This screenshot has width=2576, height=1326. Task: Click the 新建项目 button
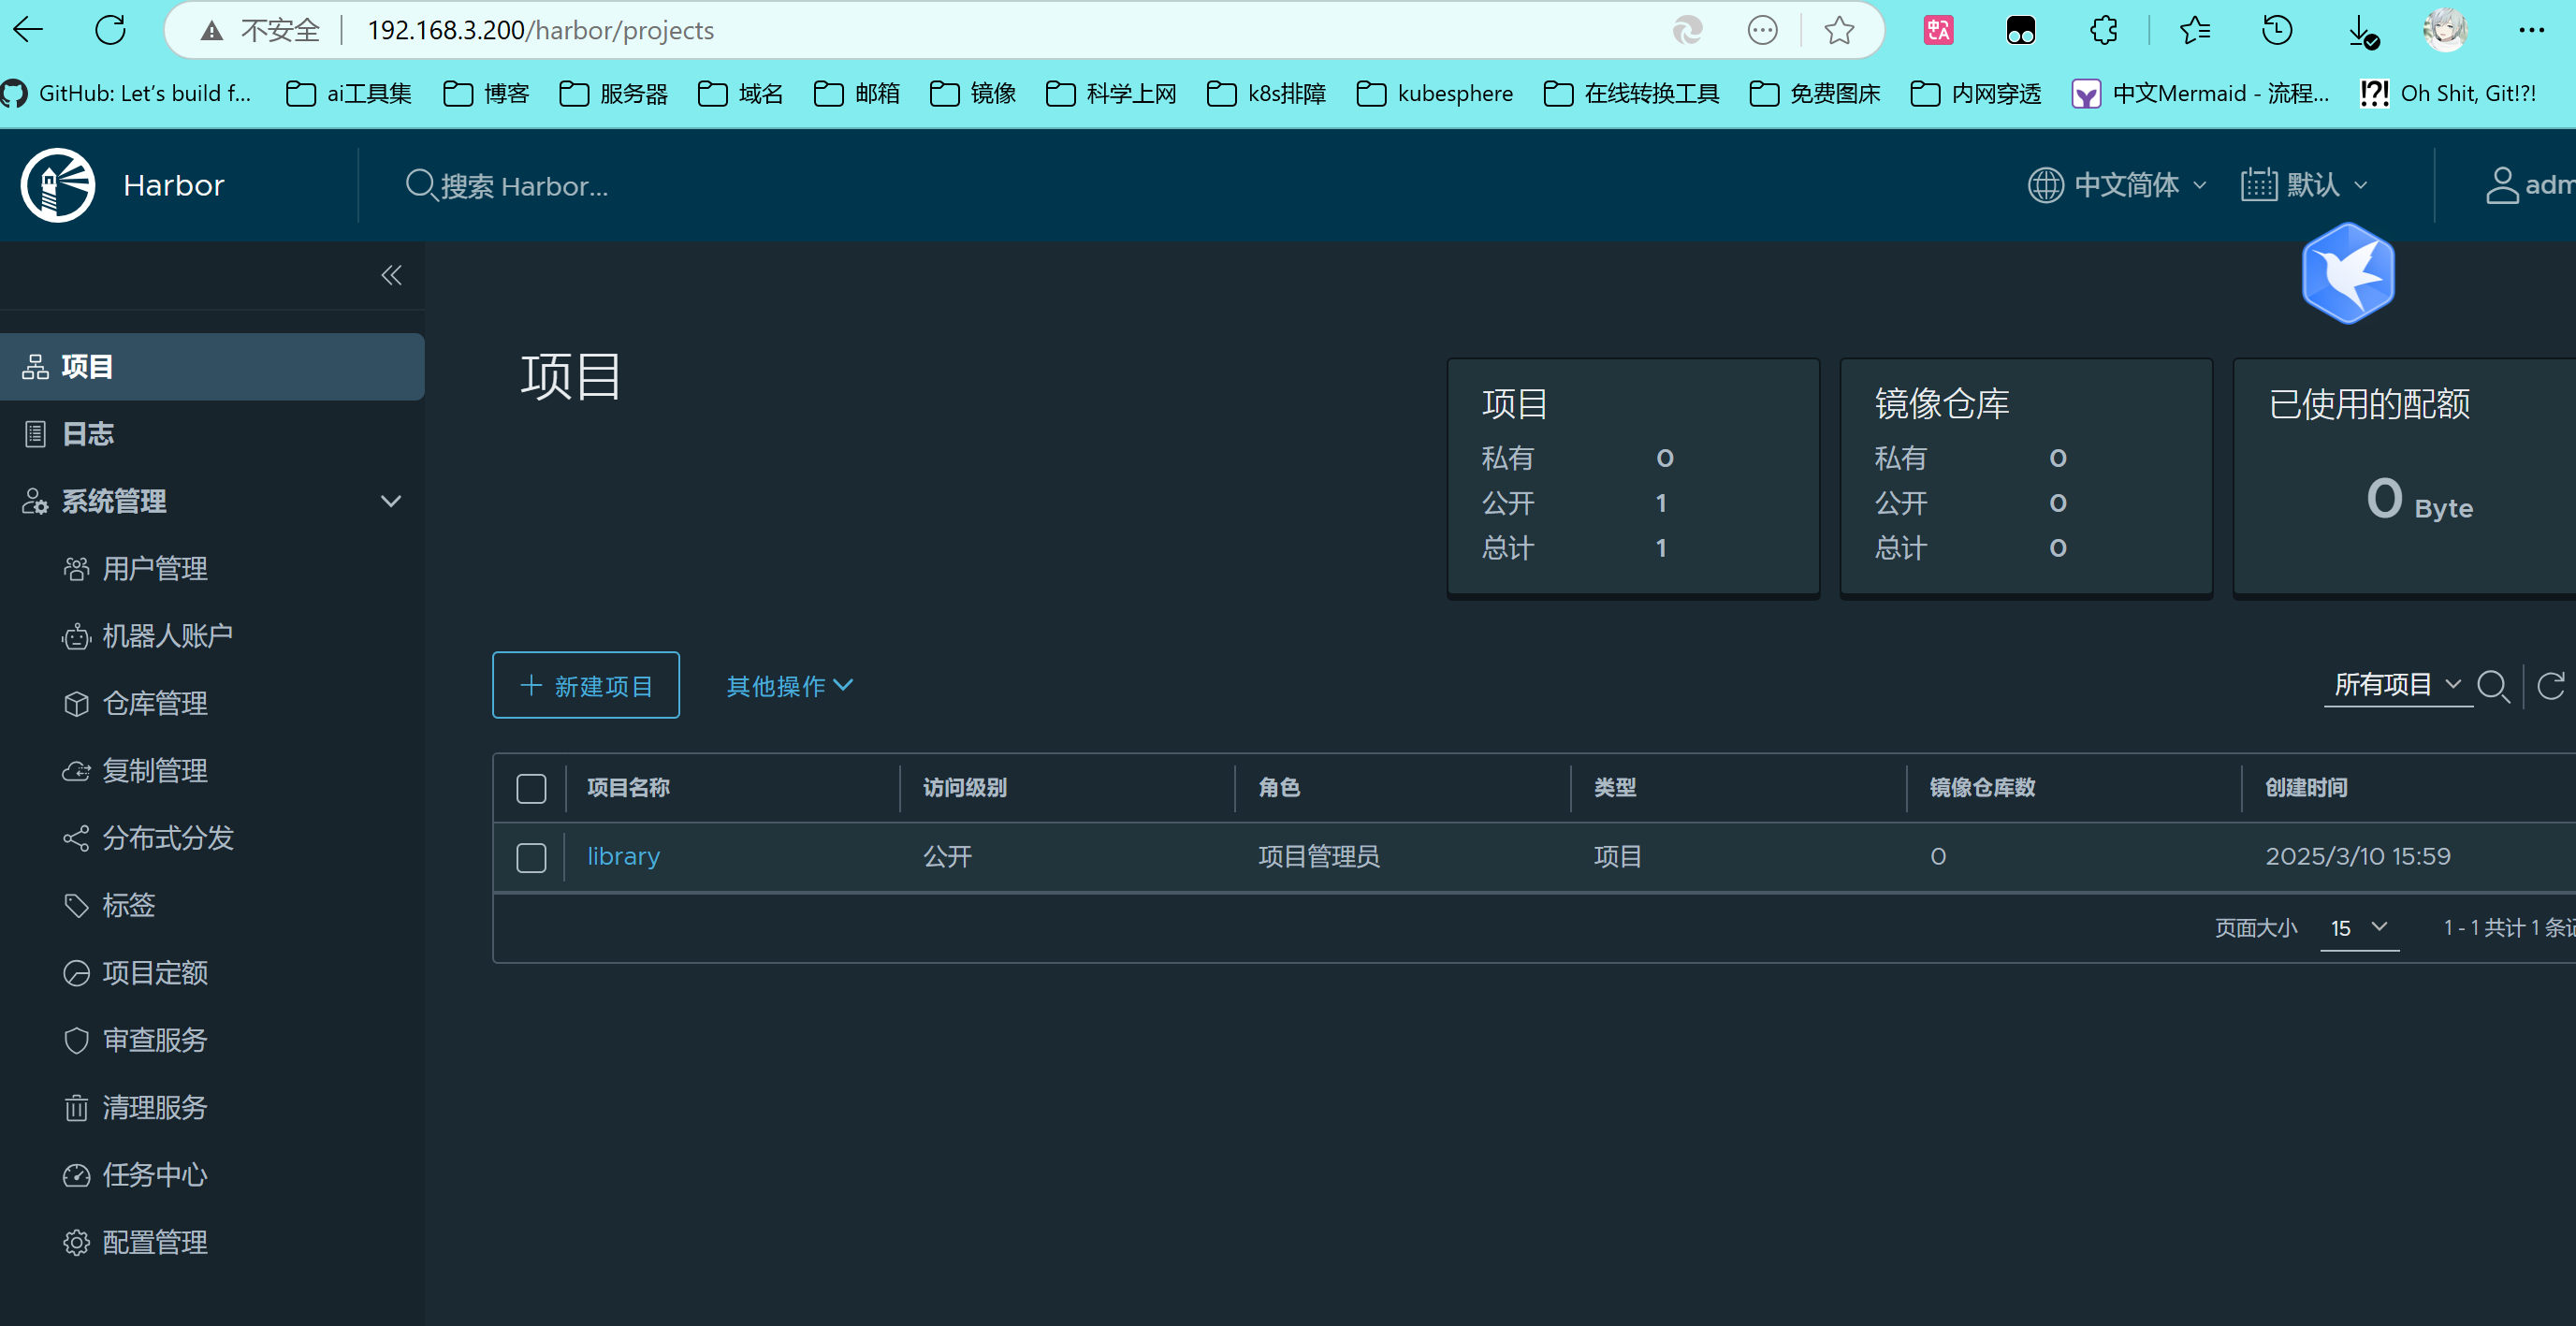tap(586, 686)
